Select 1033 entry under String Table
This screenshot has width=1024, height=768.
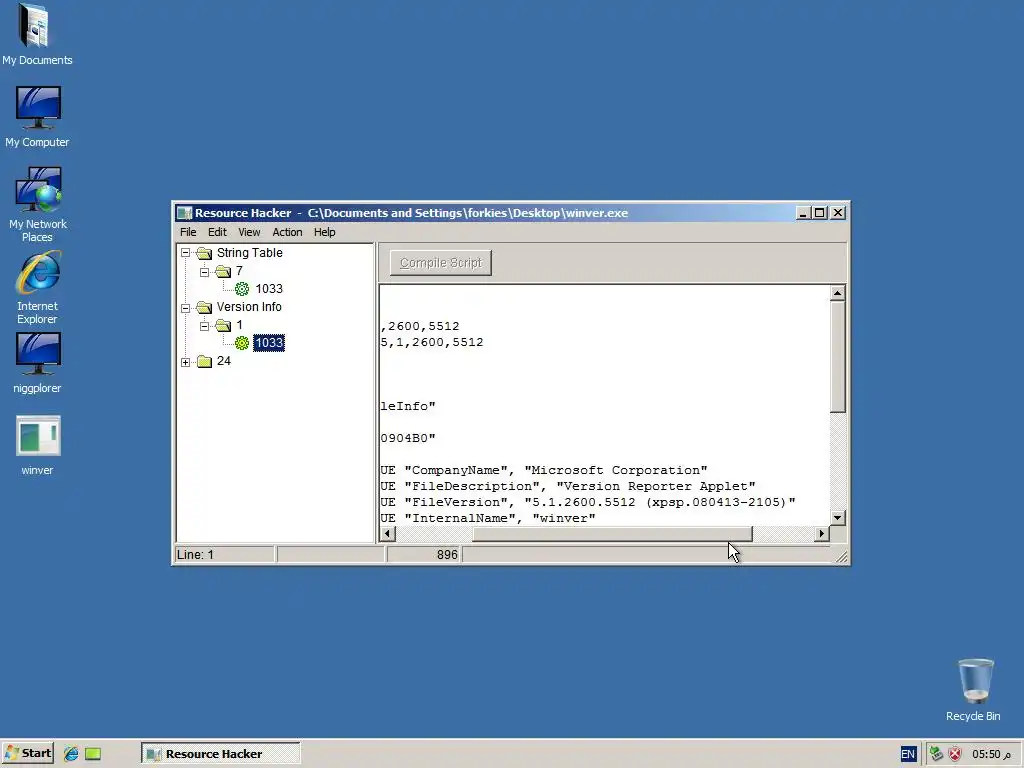pyautogui.click(x=269, y=289)
